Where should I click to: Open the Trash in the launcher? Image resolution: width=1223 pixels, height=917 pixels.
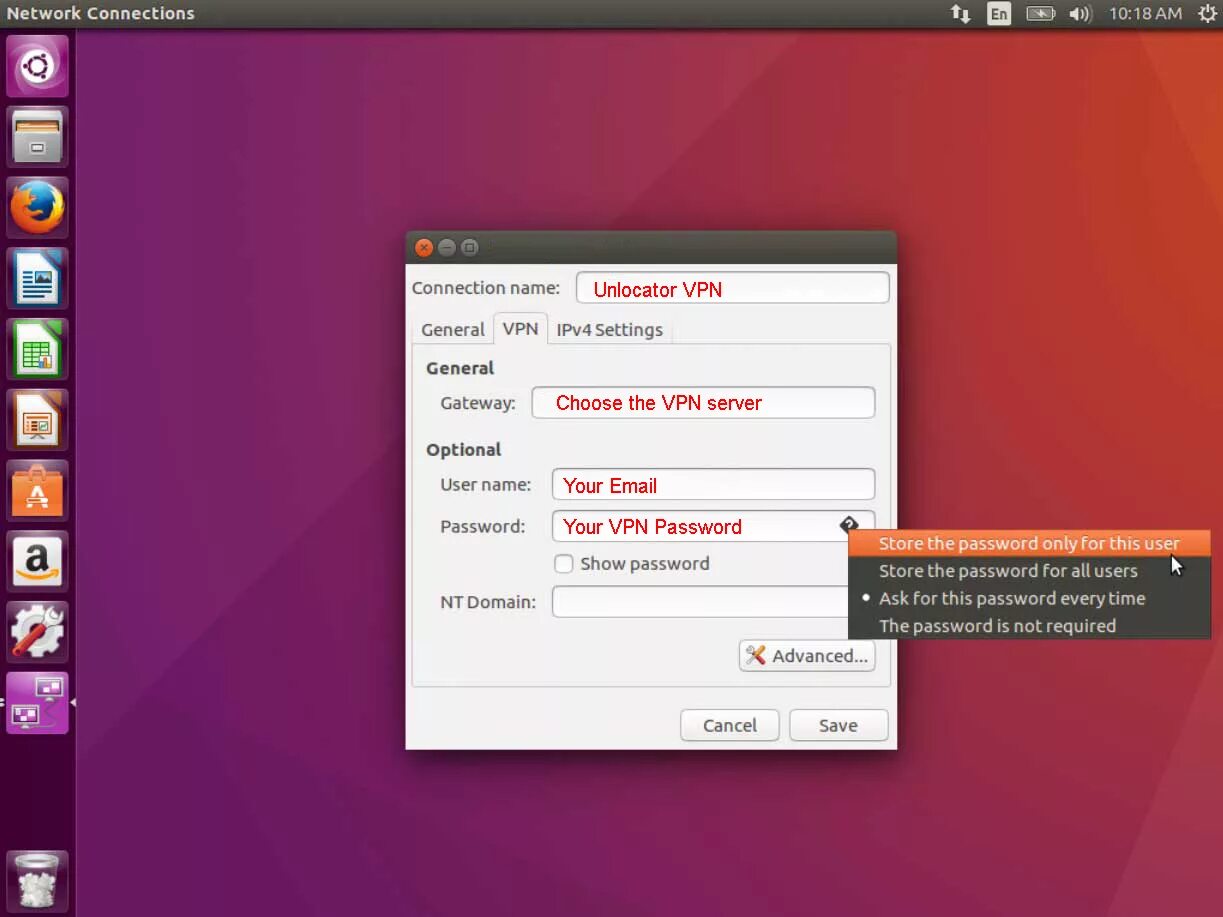pos(38,881)
